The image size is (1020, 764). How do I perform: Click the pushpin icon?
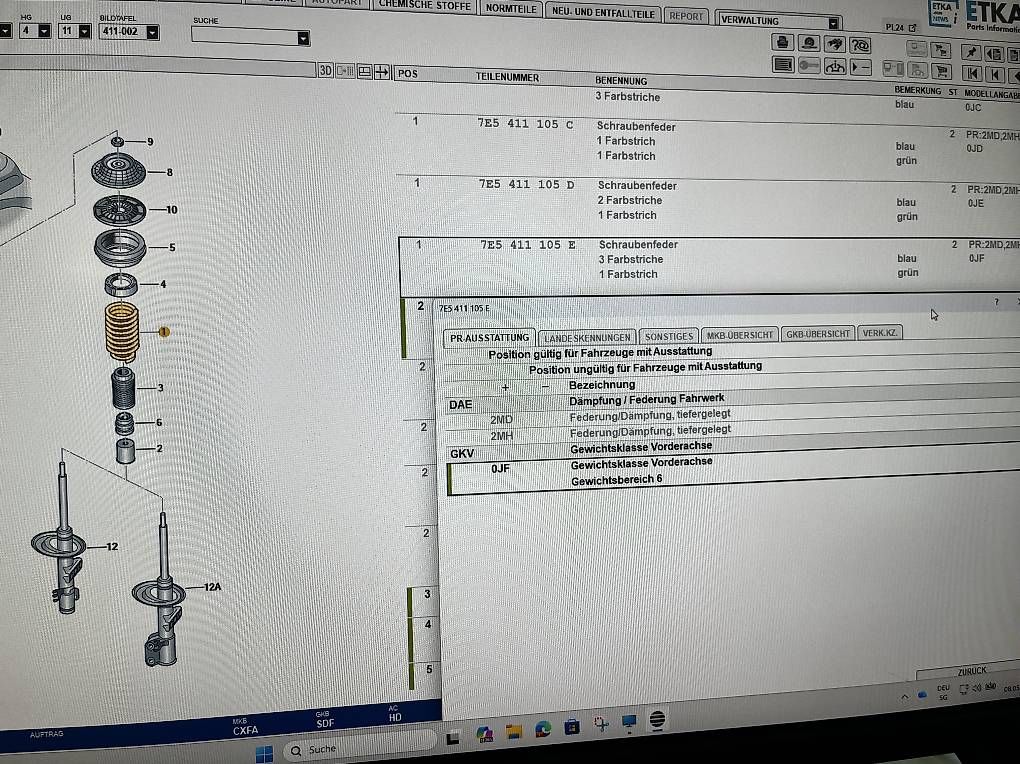(971, 52)
